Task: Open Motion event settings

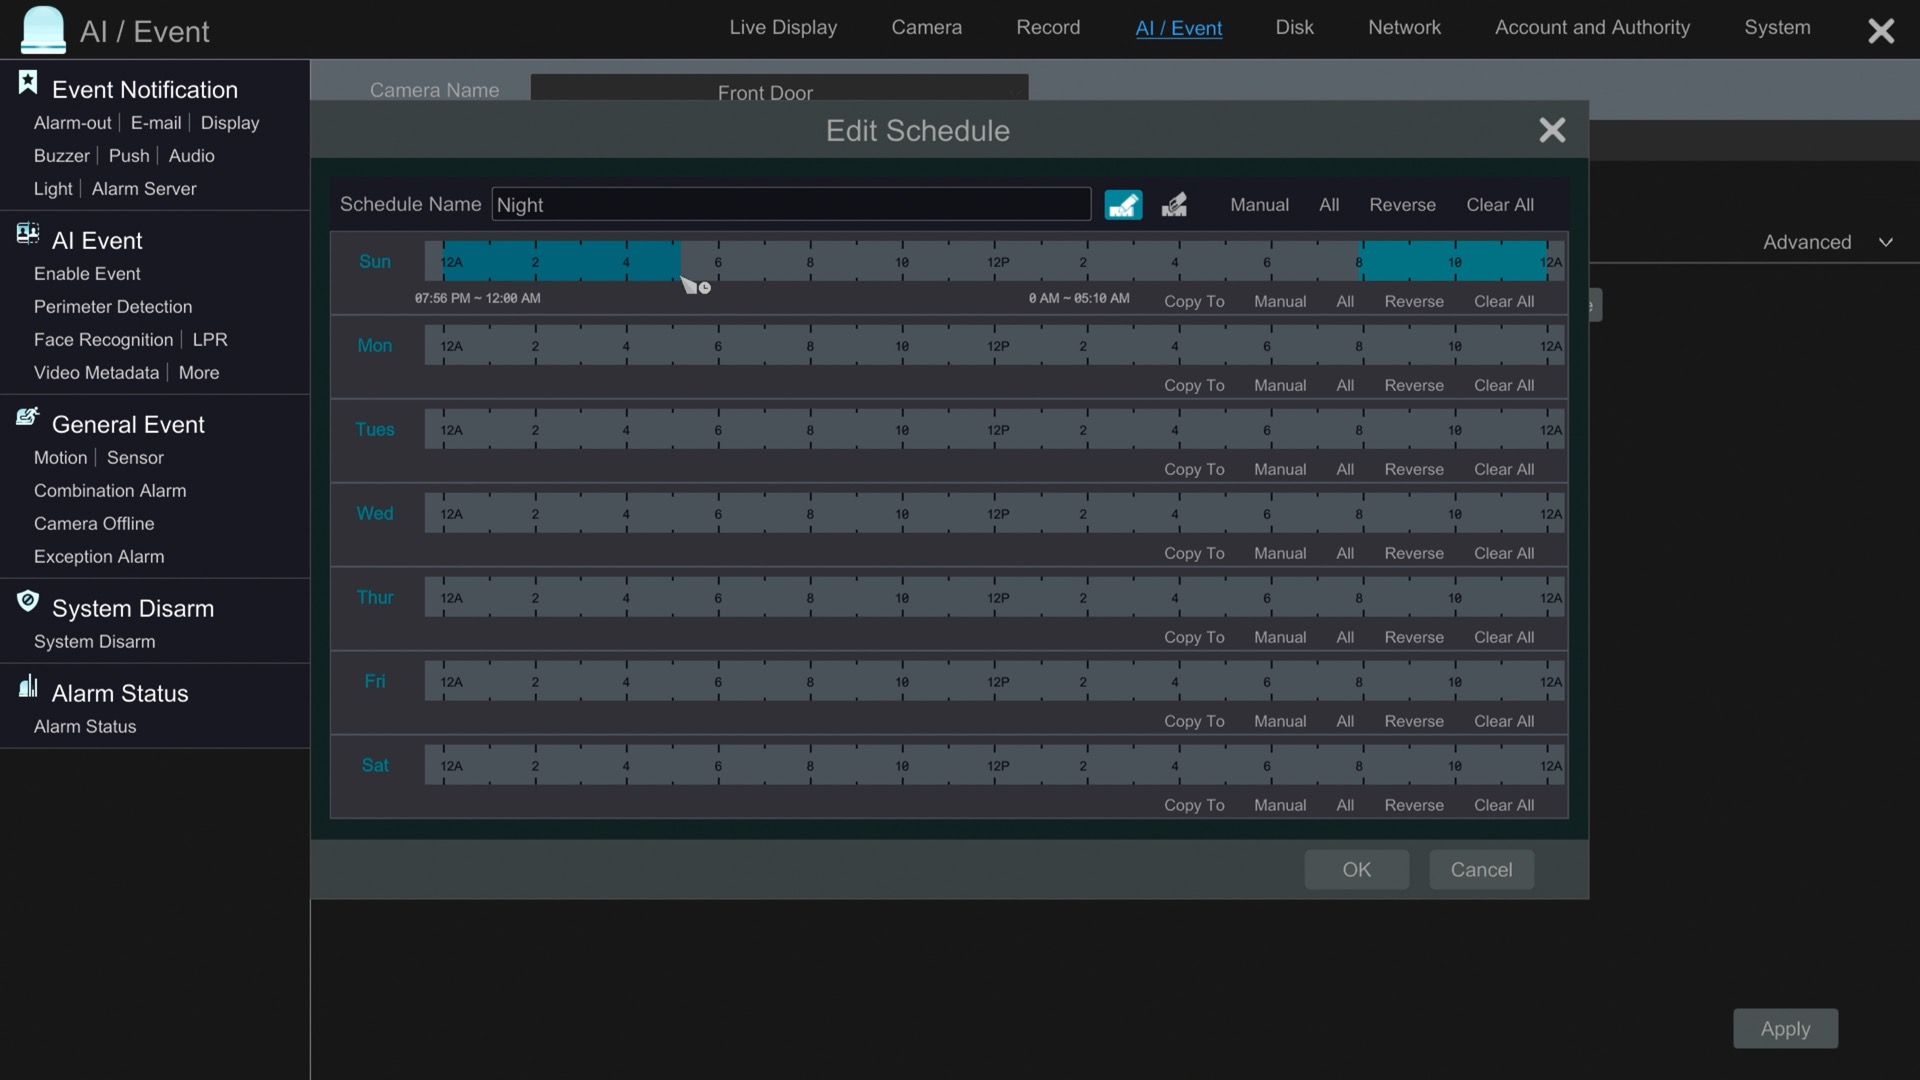Action: (x=60, y=458)
